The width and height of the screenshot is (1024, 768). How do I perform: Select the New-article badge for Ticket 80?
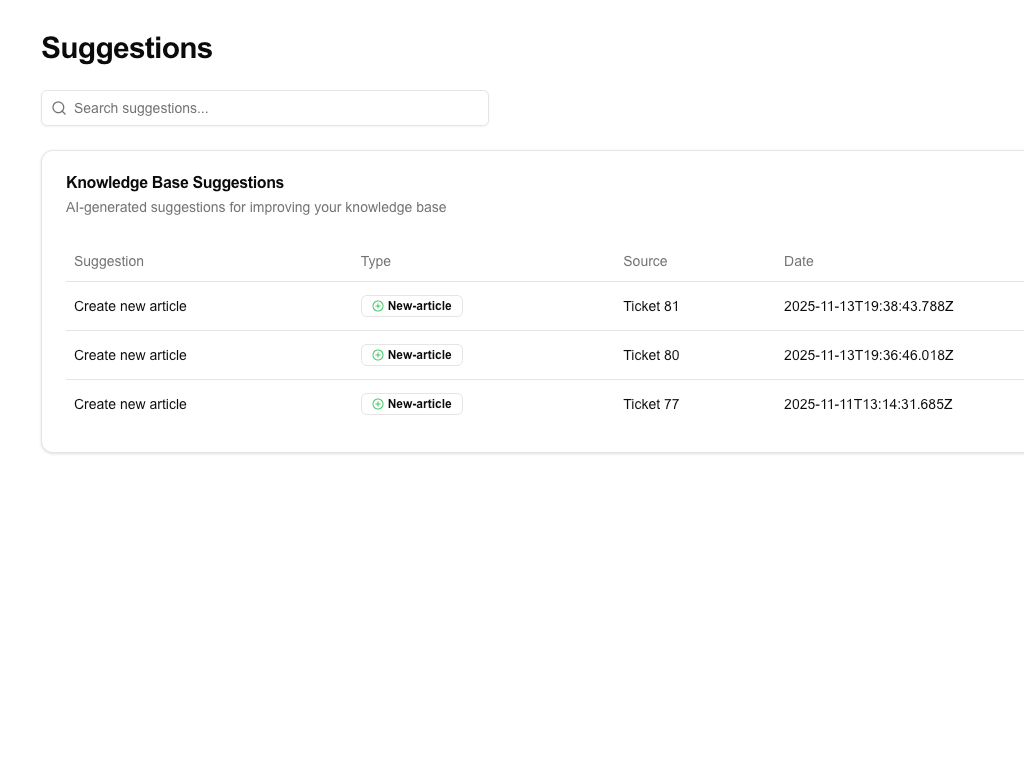[412, 355]
